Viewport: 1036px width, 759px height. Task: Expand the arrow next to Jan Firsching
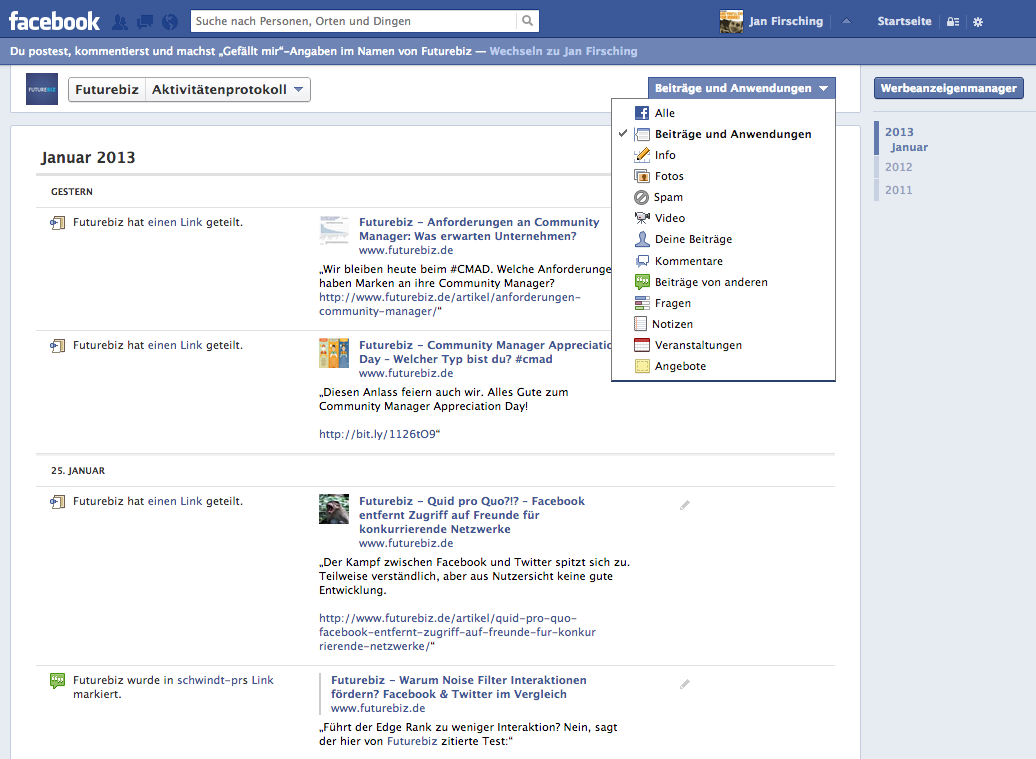[846, 21]
